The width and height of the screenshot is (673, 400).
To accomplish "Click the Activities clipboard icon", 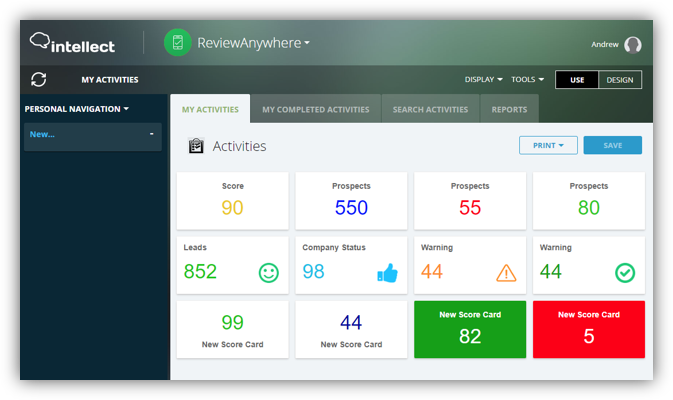I will (x=197, y=146).
